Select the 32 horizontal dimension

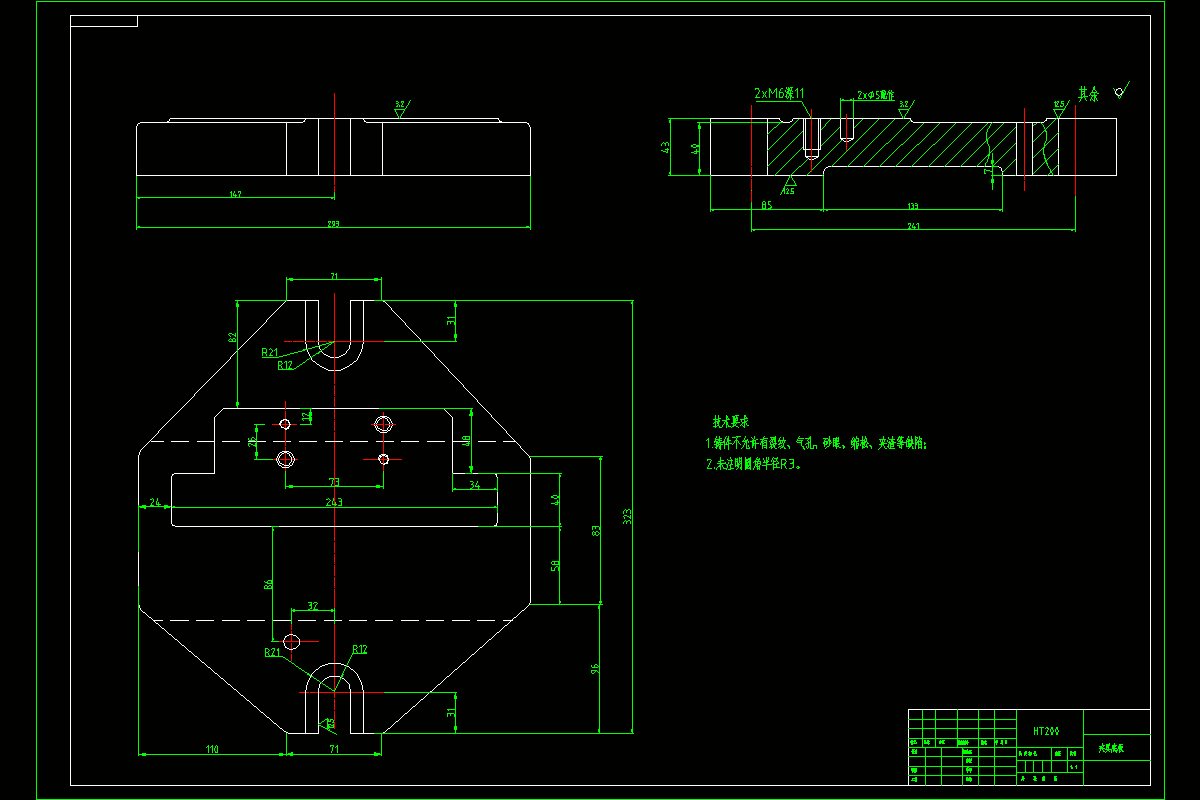tap(312, 606)
